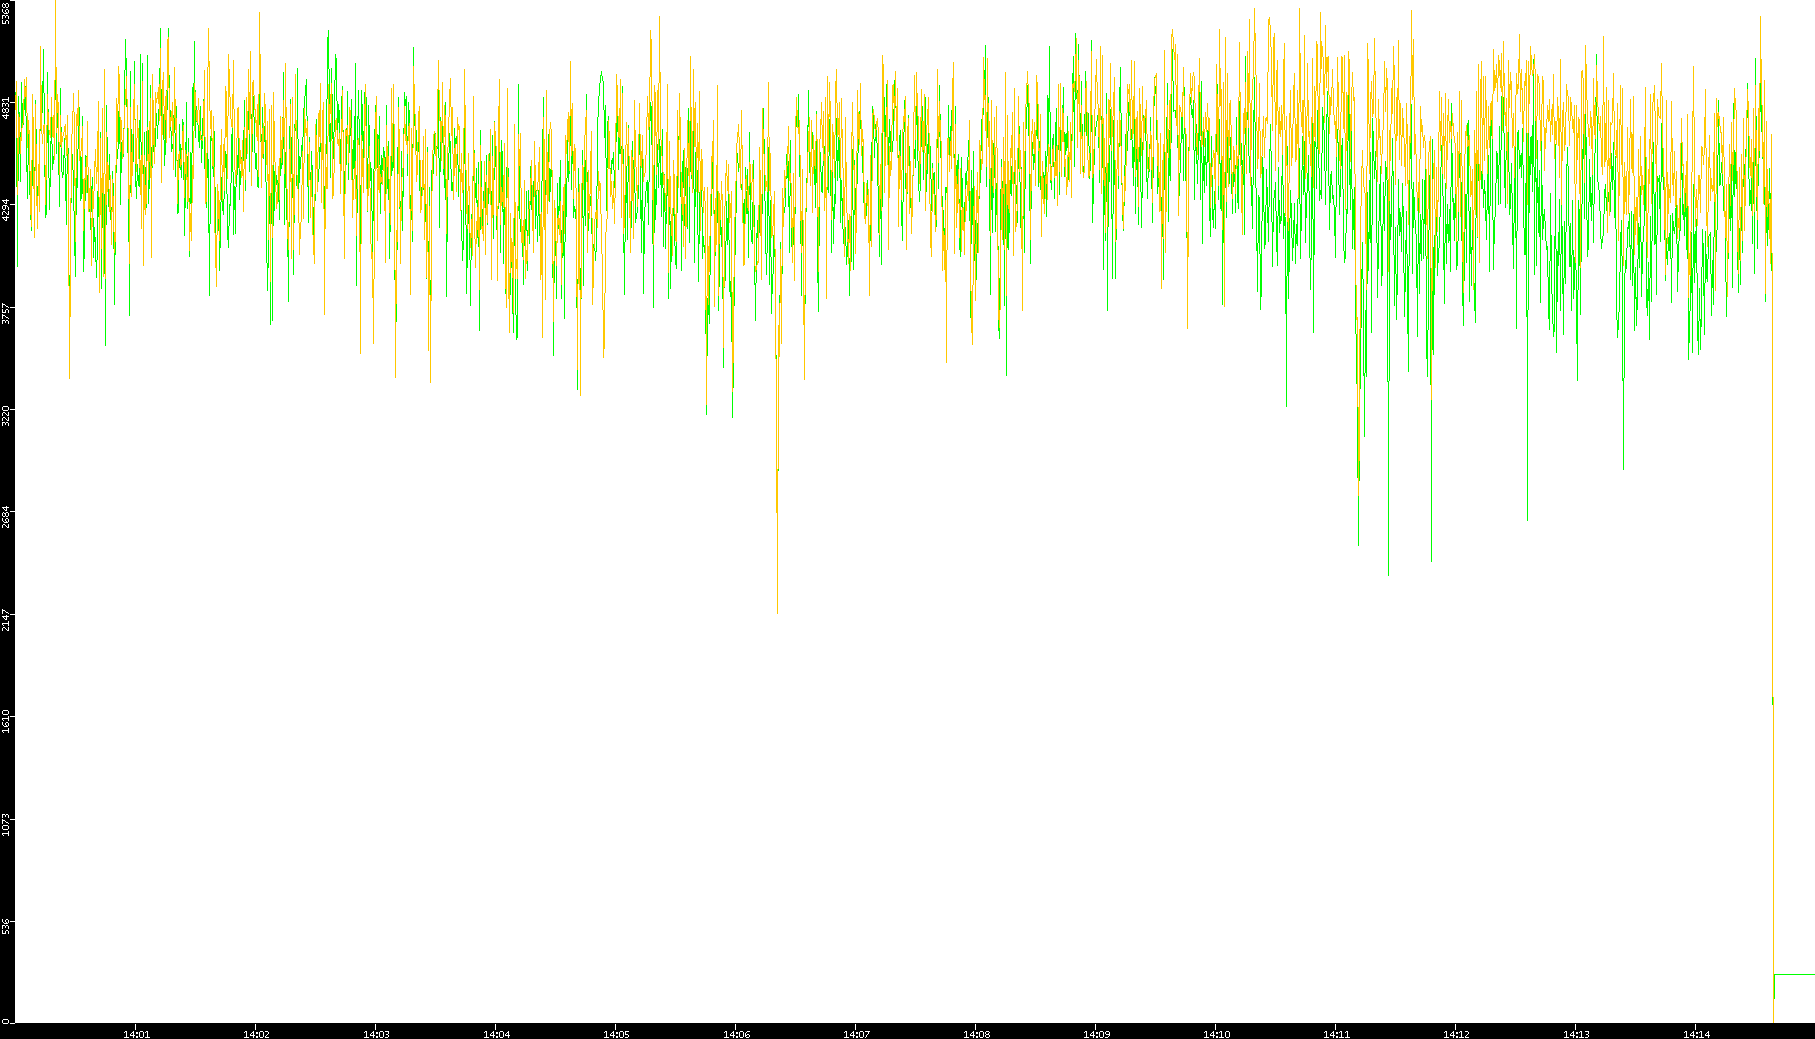Image resolution: width=1815 pixels, height=1039 pixels.
Task: Click the 14:01 time axis label
Action: click(x=136, y=1034)
